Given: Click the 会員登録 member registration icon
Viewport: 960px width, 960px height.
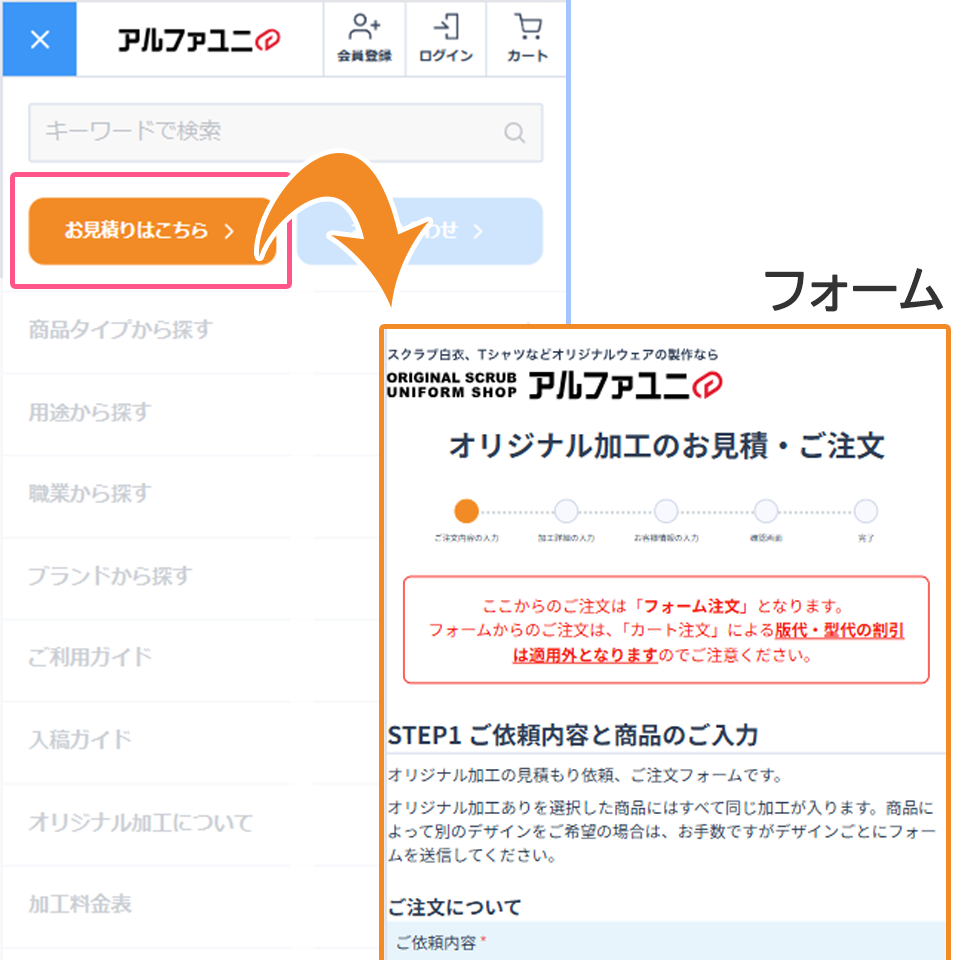Looking at the screenshot, I should (364, 39).
